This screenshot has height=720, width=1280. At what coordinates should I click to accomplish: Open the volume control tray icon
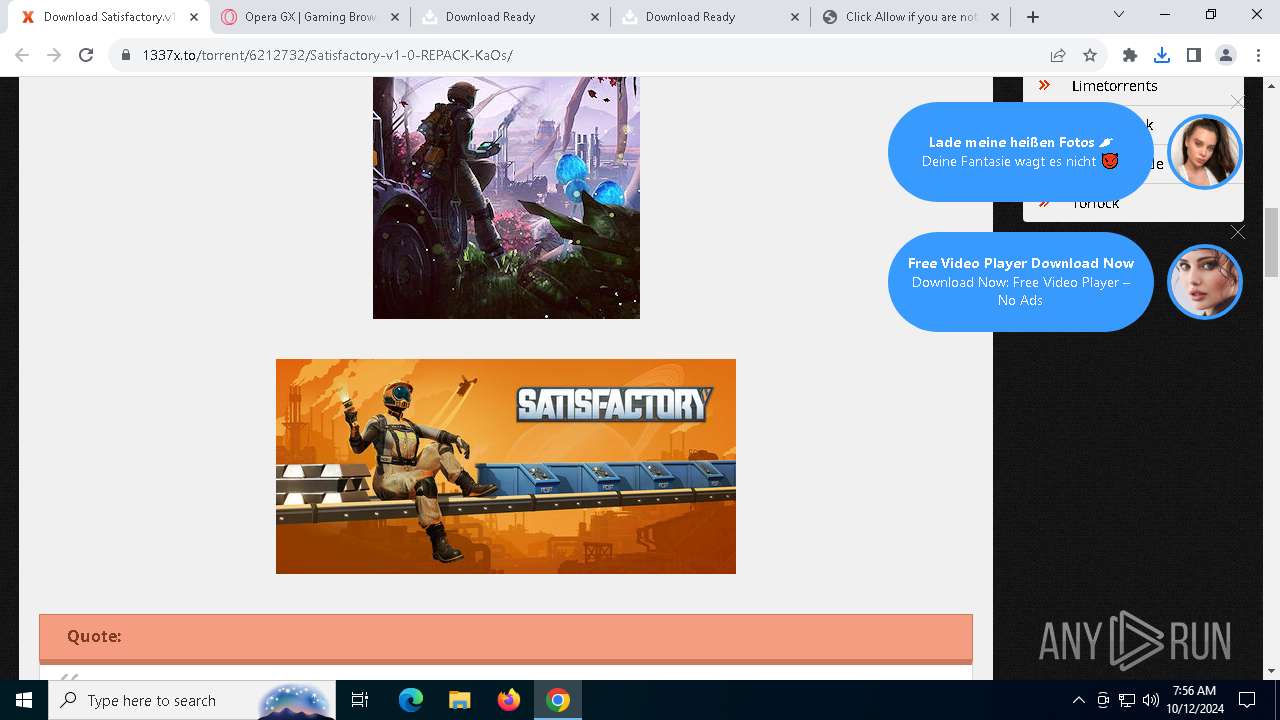(1151, 700)
